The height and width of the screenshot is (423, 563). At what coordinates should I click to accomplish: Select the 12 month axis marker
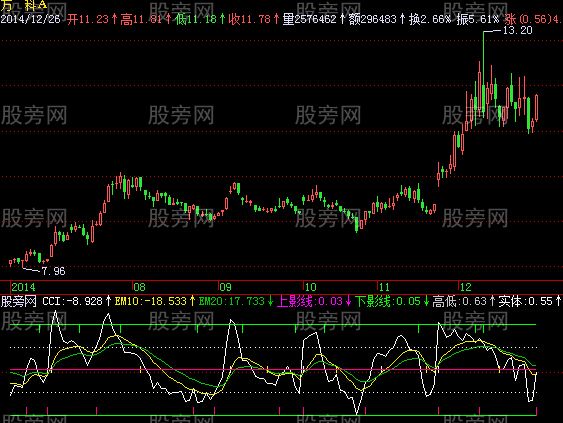coord(466,287)
